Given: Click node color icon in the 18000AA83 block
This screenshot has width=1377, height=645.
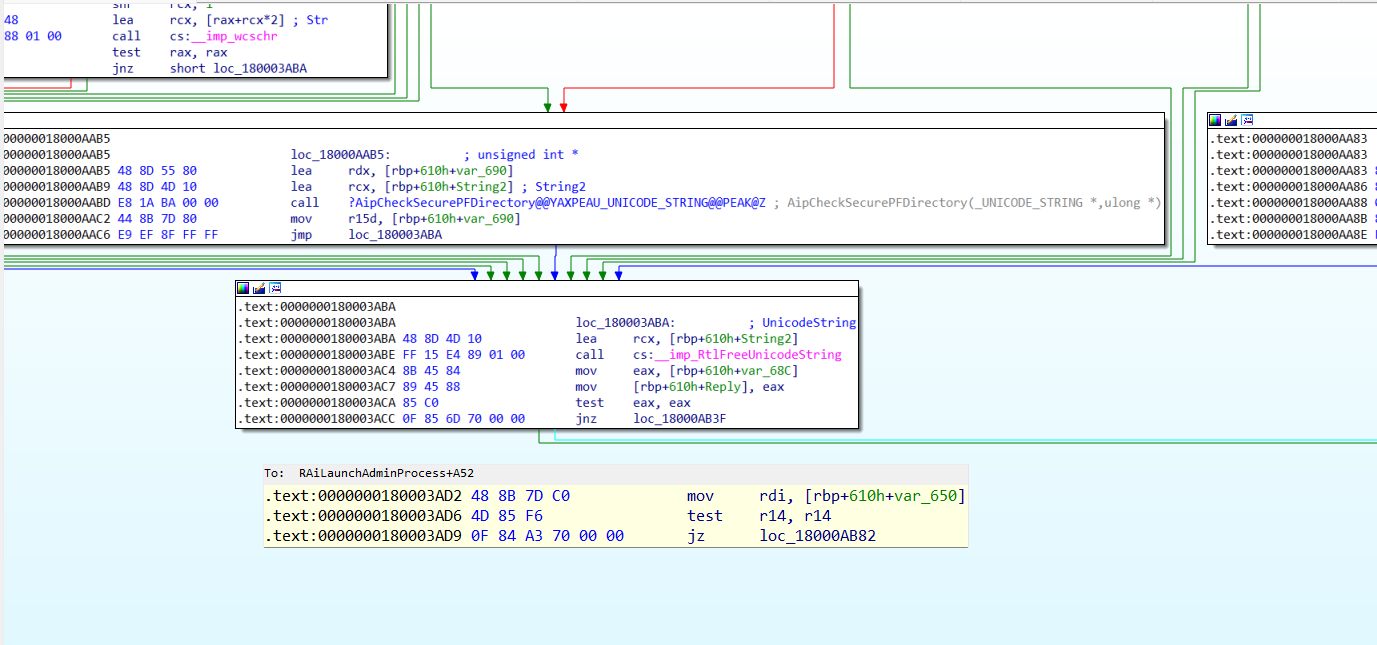Looking at the screenshot, I should pos(1215,120).
